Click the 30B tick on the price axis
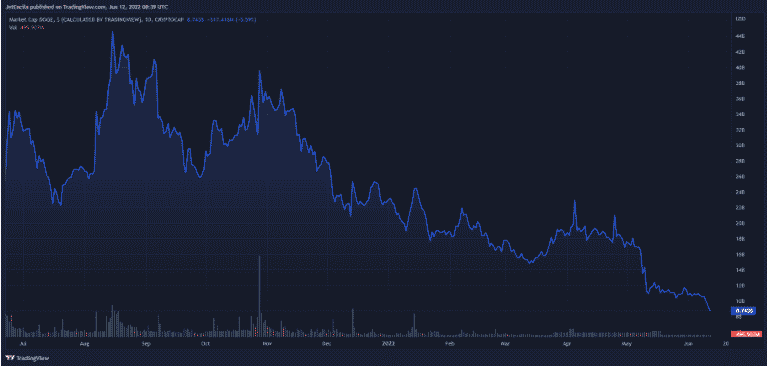This screenshot has height=366, width=767. tap(740, 145)
